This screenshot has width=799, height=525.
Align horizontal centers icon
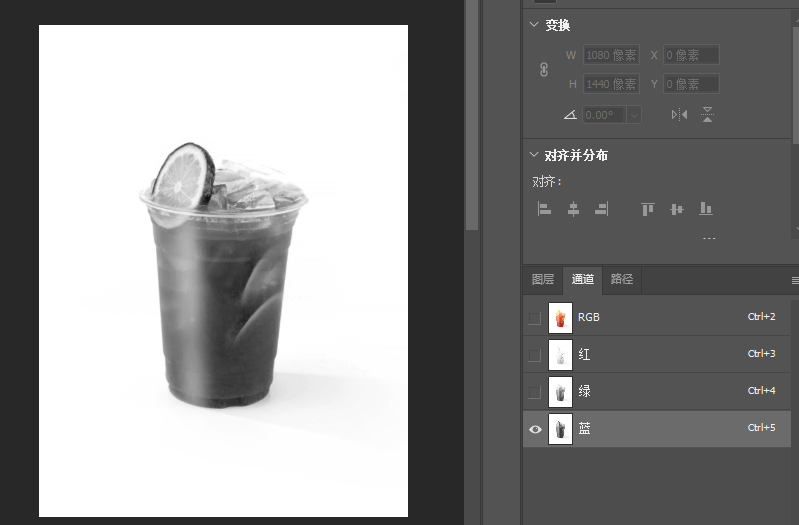pos(573,208)
